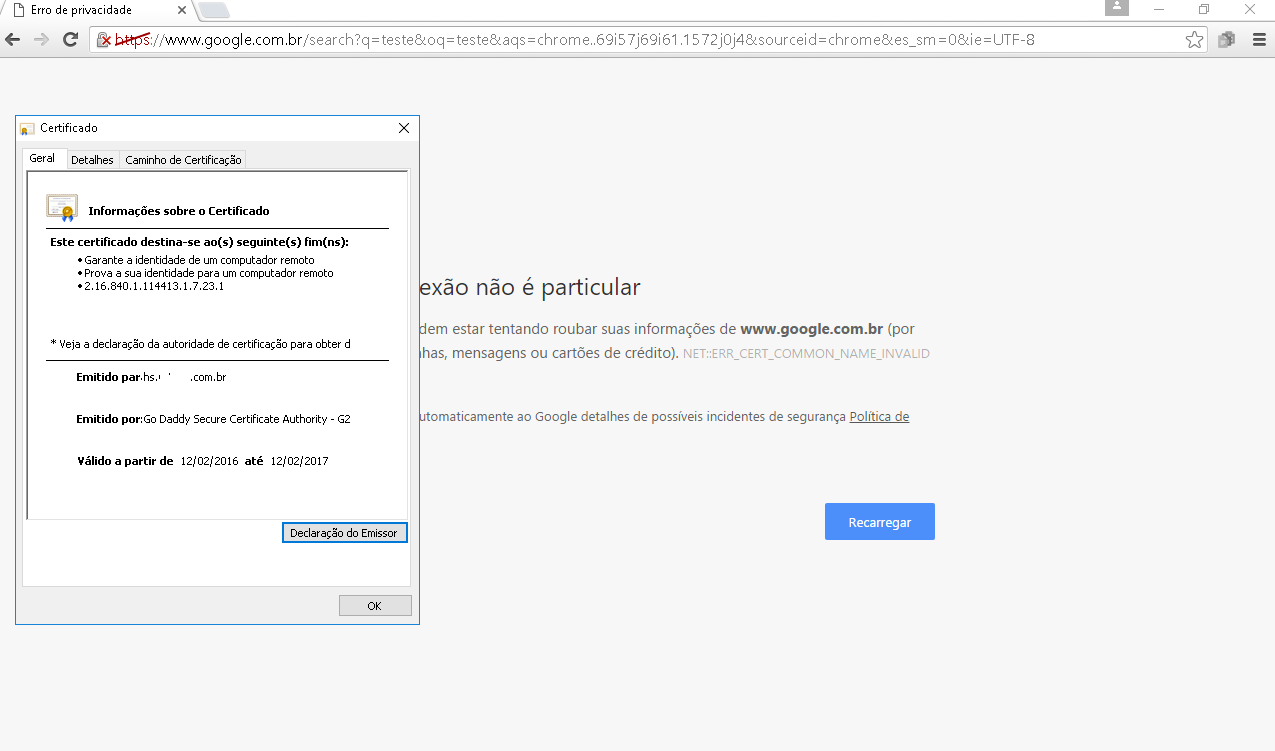The width and height of the screenshot is (1275, 751).
Task: Minimize the Chrome browser window
Action: 1159,8
